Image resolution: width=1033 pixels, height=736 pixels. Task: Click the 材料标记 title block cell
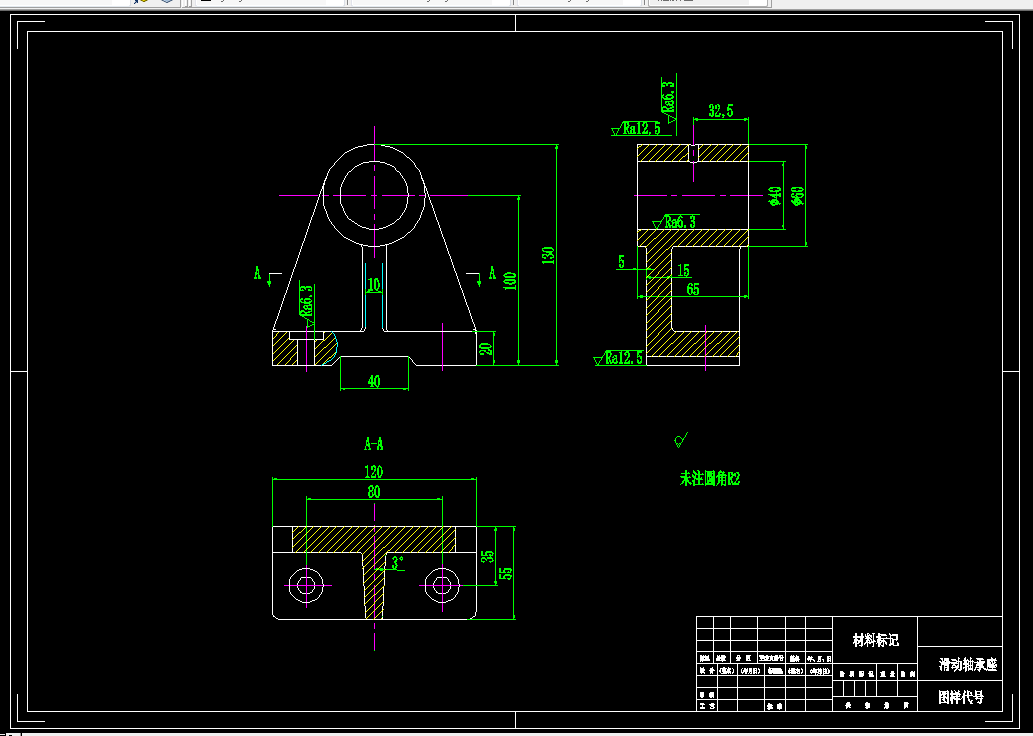click(x=876, y=640)
